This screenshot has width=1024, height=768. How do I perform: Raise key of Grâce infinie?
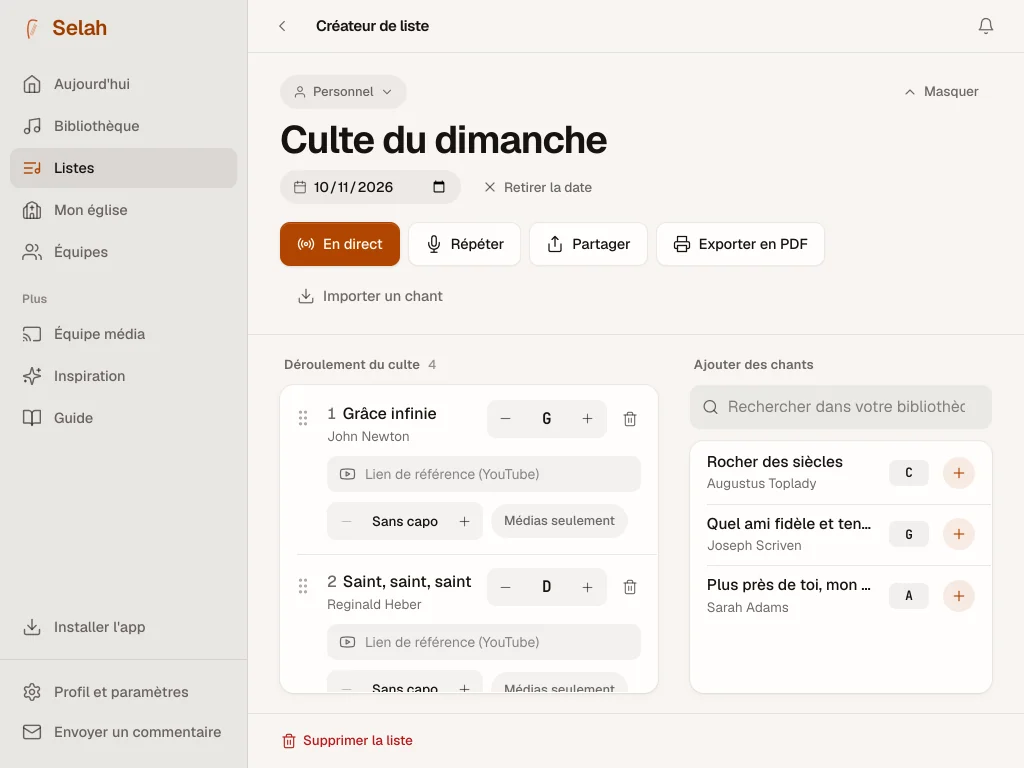tap(587, 419)
